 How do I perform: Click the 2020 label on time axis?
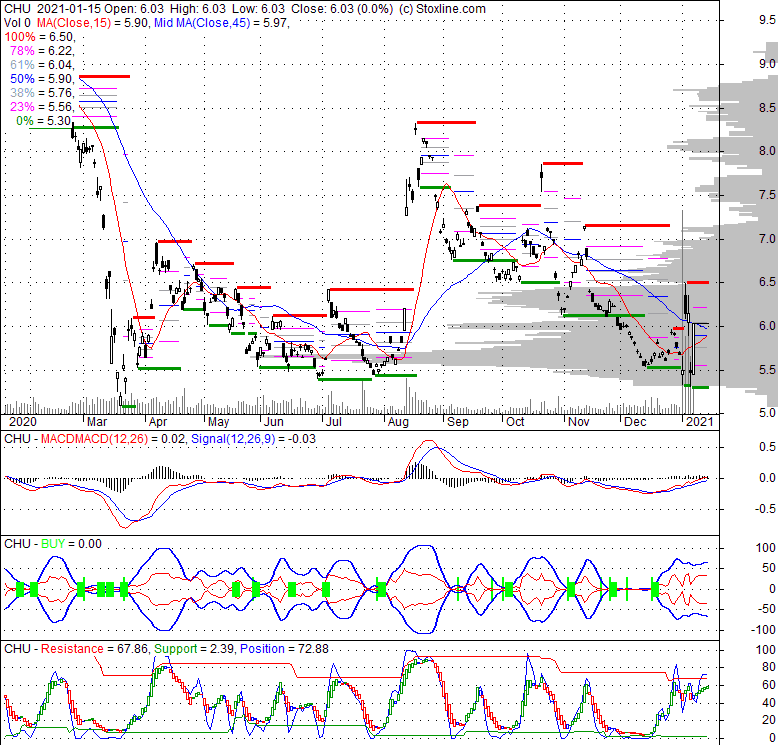pyautogui.click(x=23, y=422)
